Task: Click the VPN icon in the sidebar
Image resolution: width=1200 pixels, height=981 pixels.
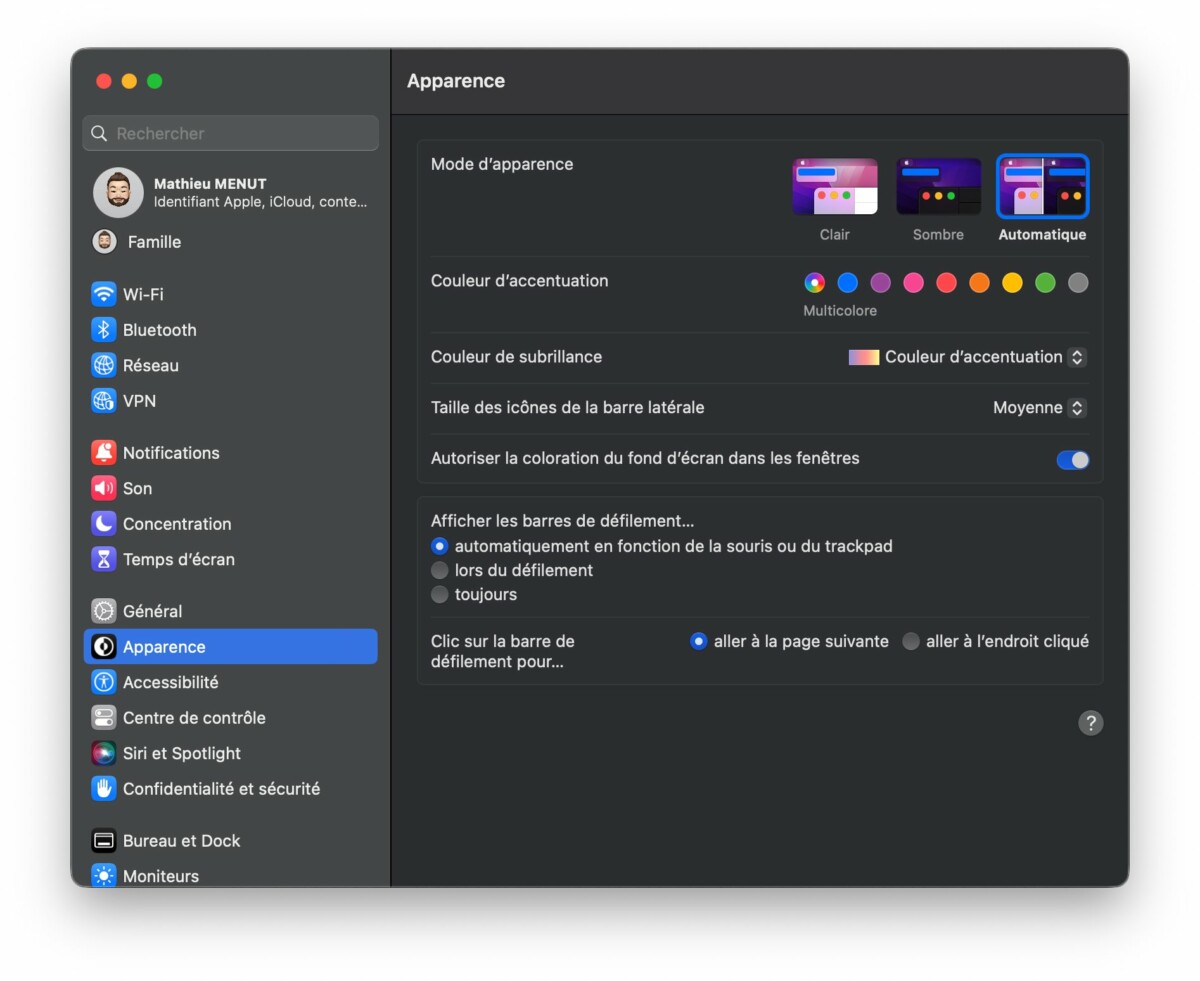Action: click(x=104, y=401)
